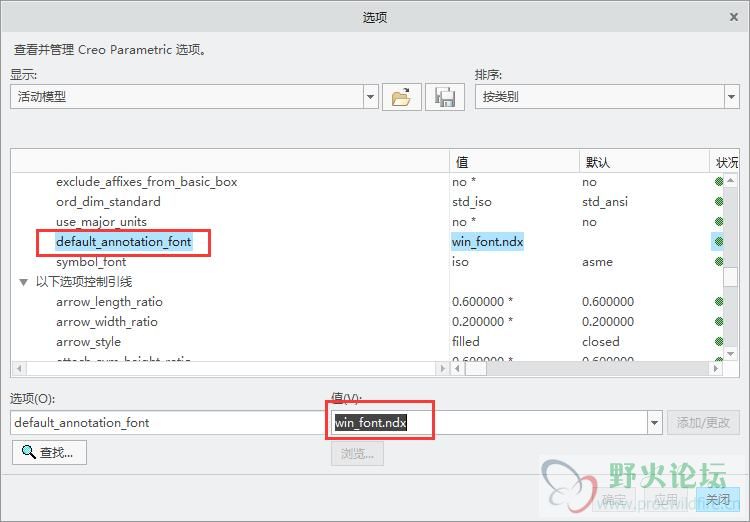750x522 pixels.
Task: Select the arrow_length_ratio option
Action: (109, 302)
